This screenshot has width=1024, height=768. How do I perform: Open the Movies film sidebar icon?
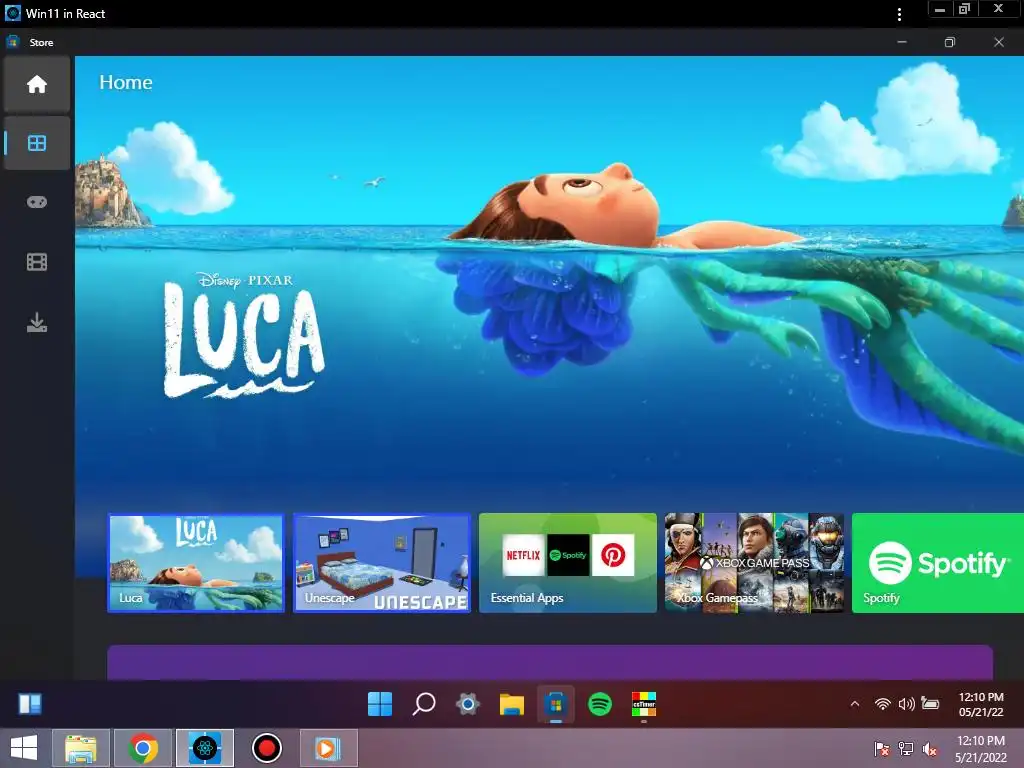pos(37,262)
